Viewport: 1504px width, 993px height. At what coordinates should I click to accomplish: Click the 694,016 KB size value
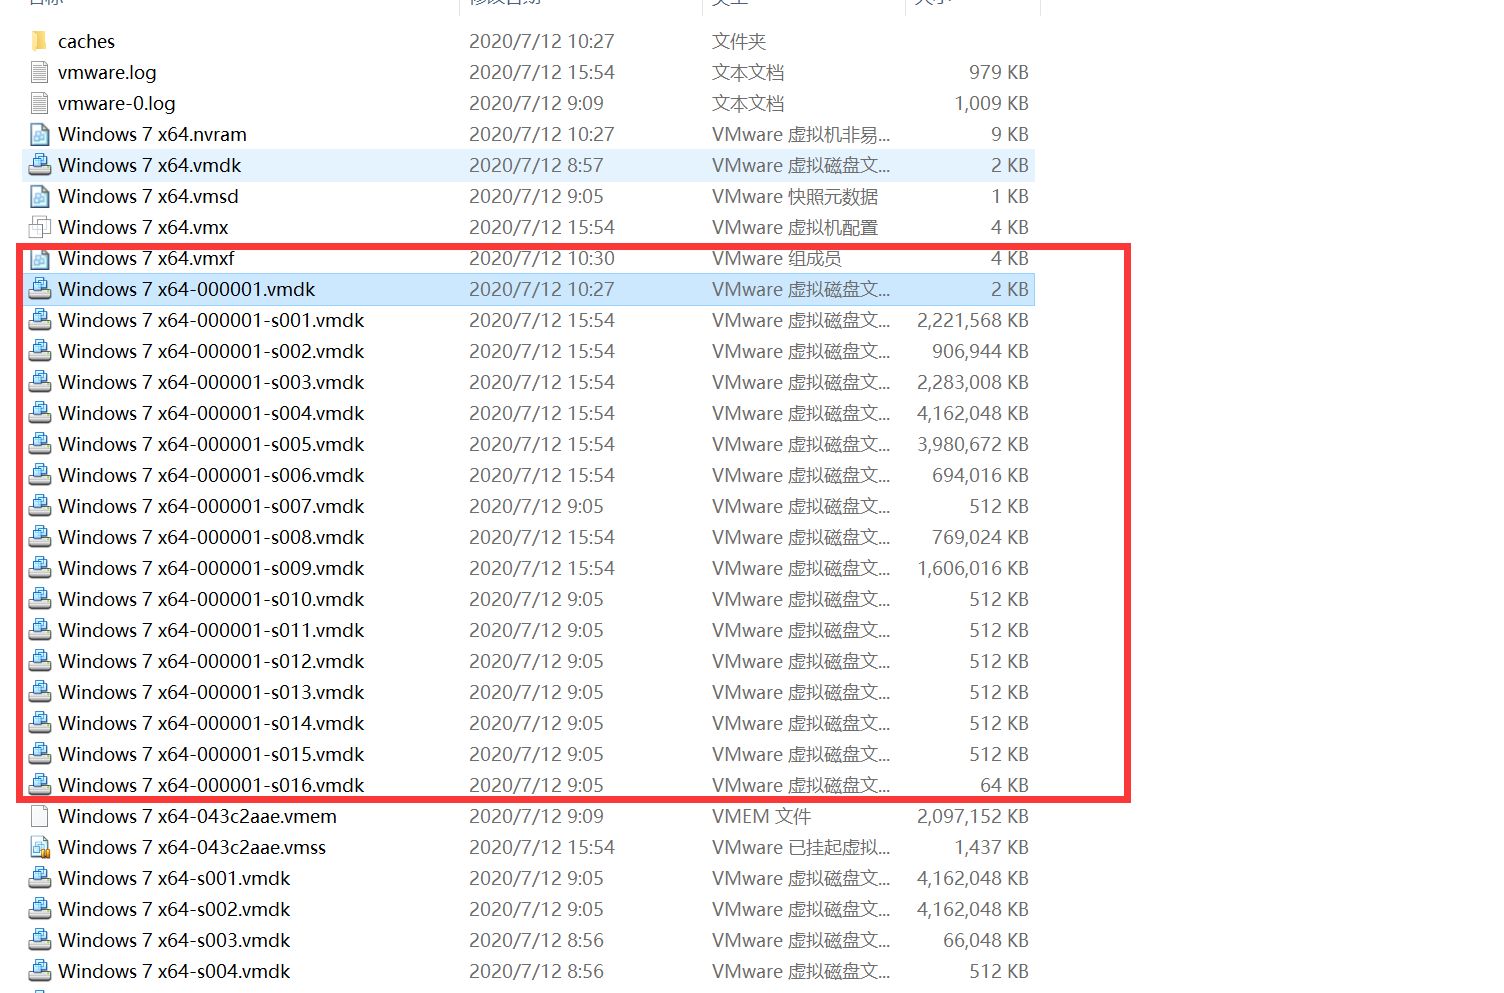(980, 475)
